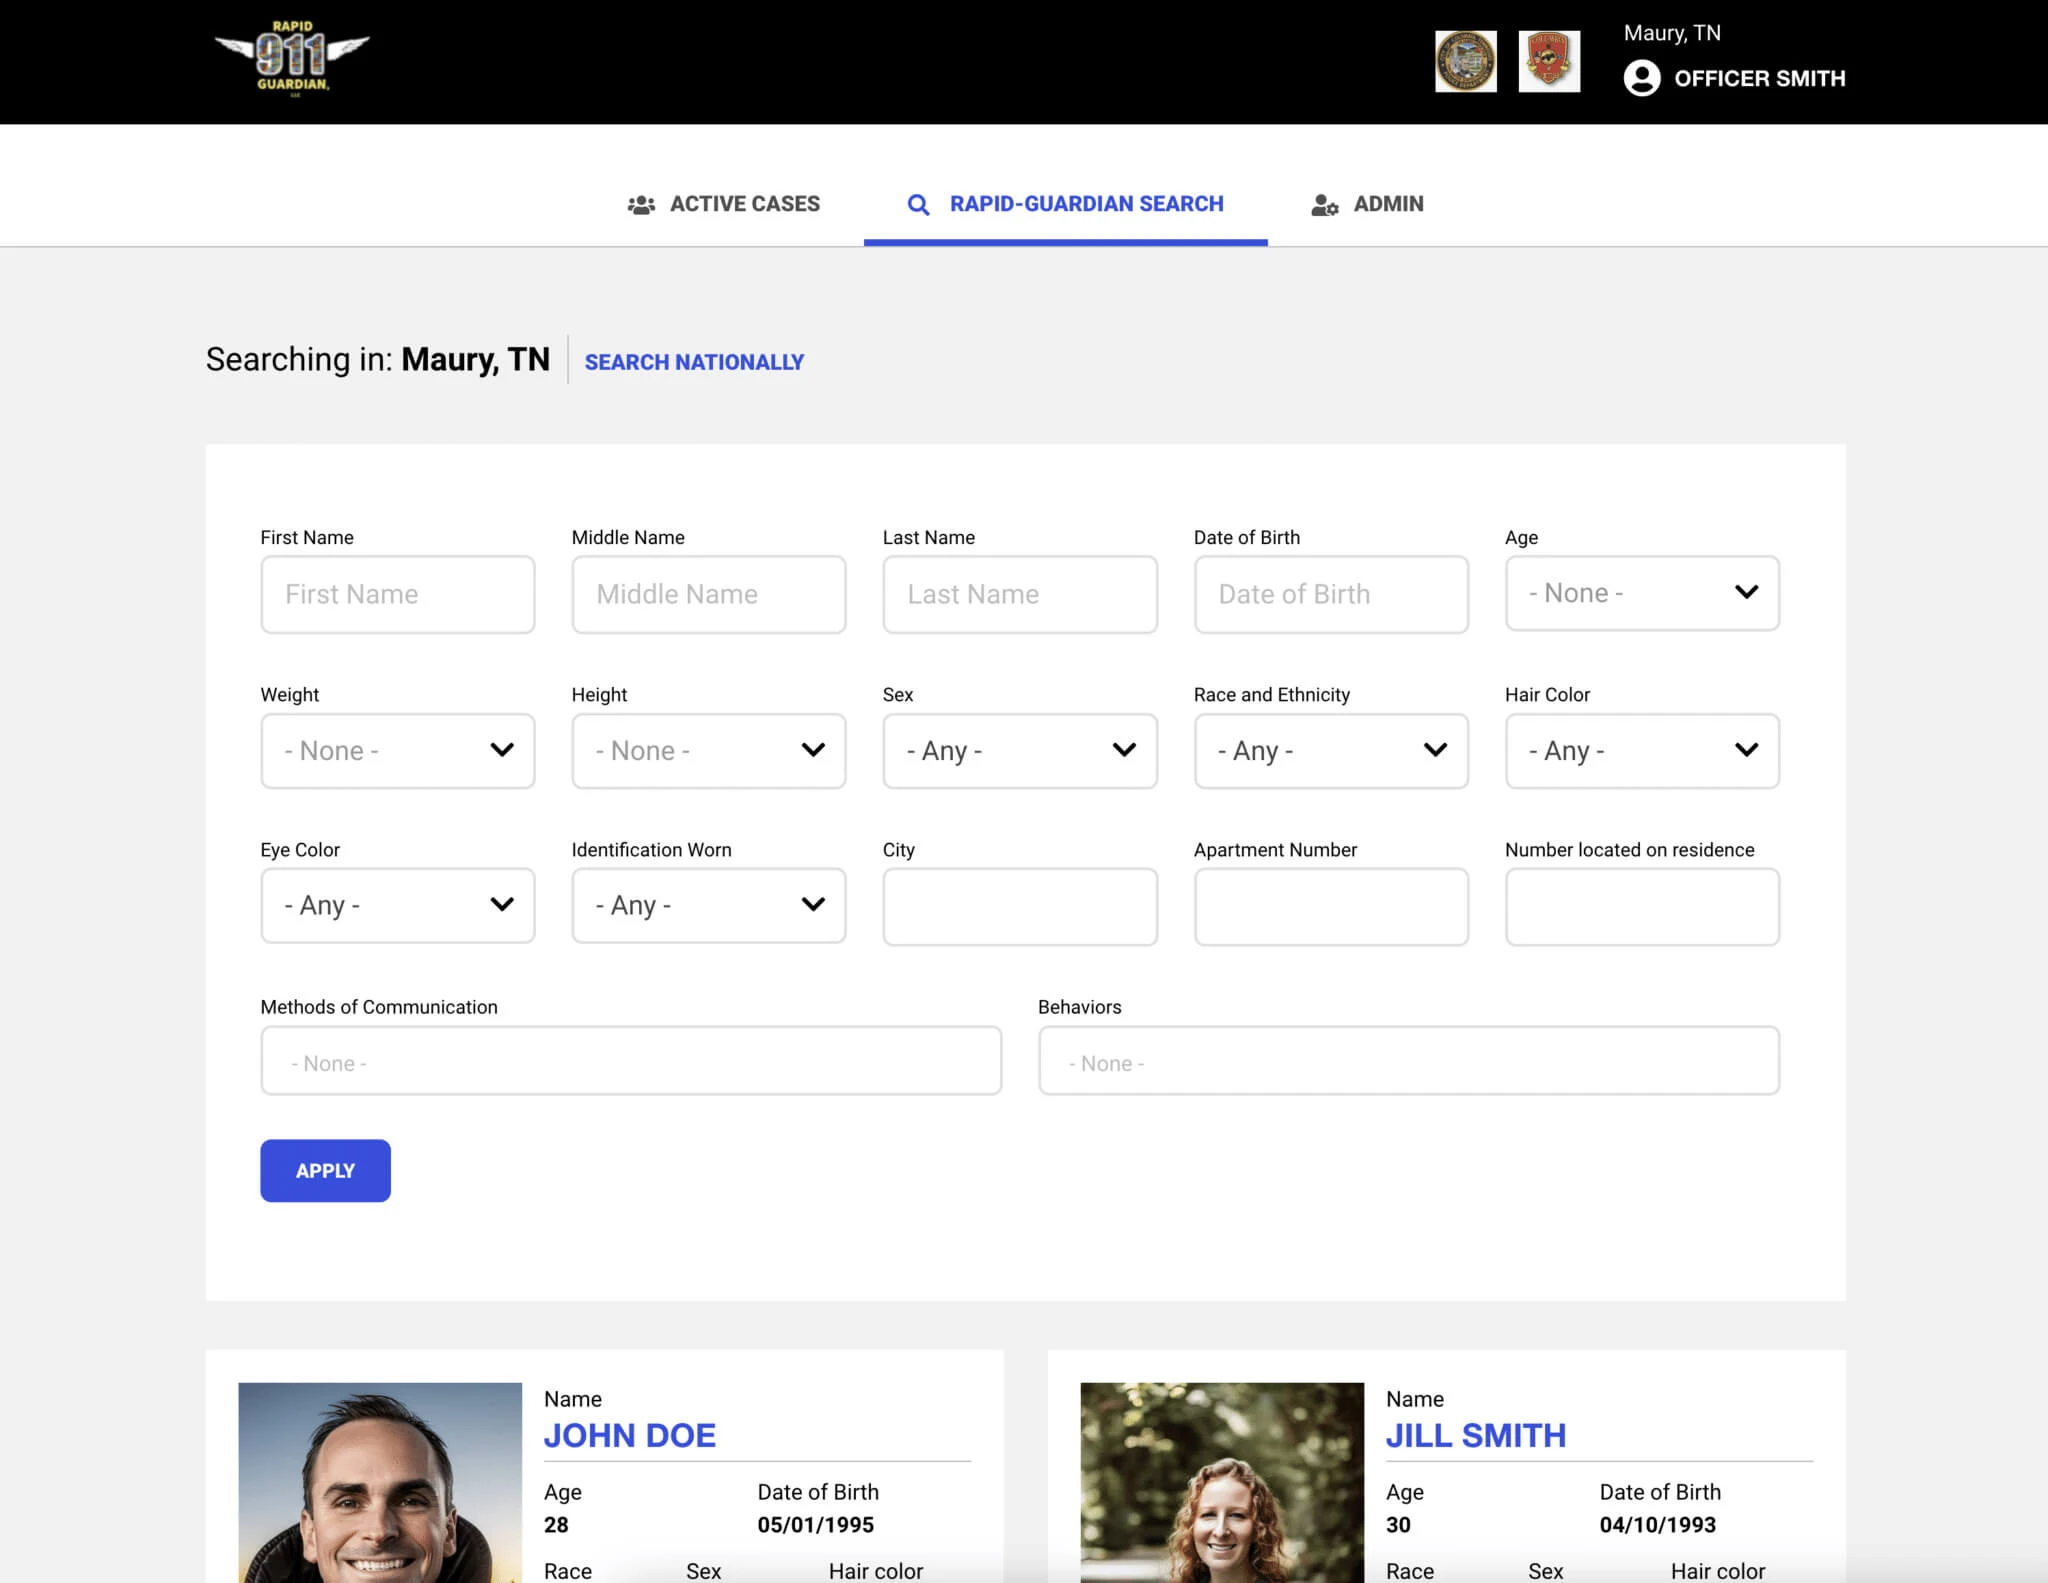The image size is (2048, 1583).
Task: Open the Methods of Communication selector
Action: tap(631, 1061)
